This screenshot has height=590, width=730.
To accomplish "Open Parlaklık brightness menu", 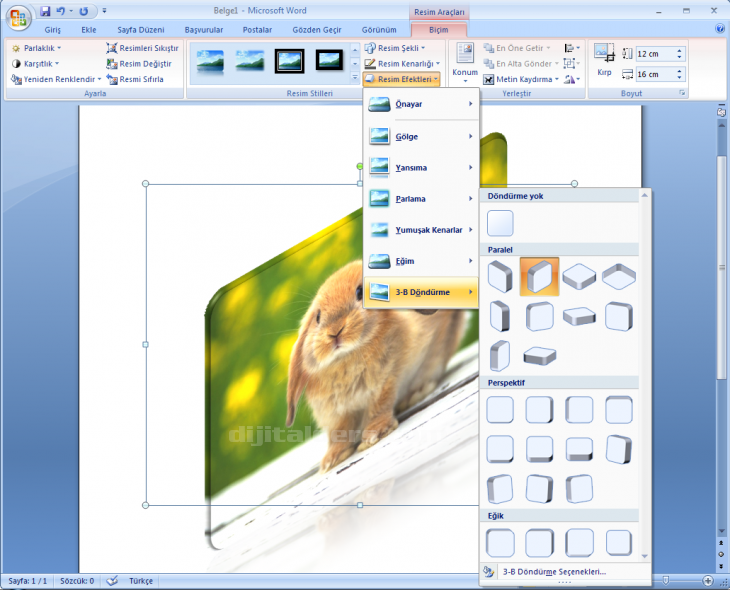I will click(36, 48).
